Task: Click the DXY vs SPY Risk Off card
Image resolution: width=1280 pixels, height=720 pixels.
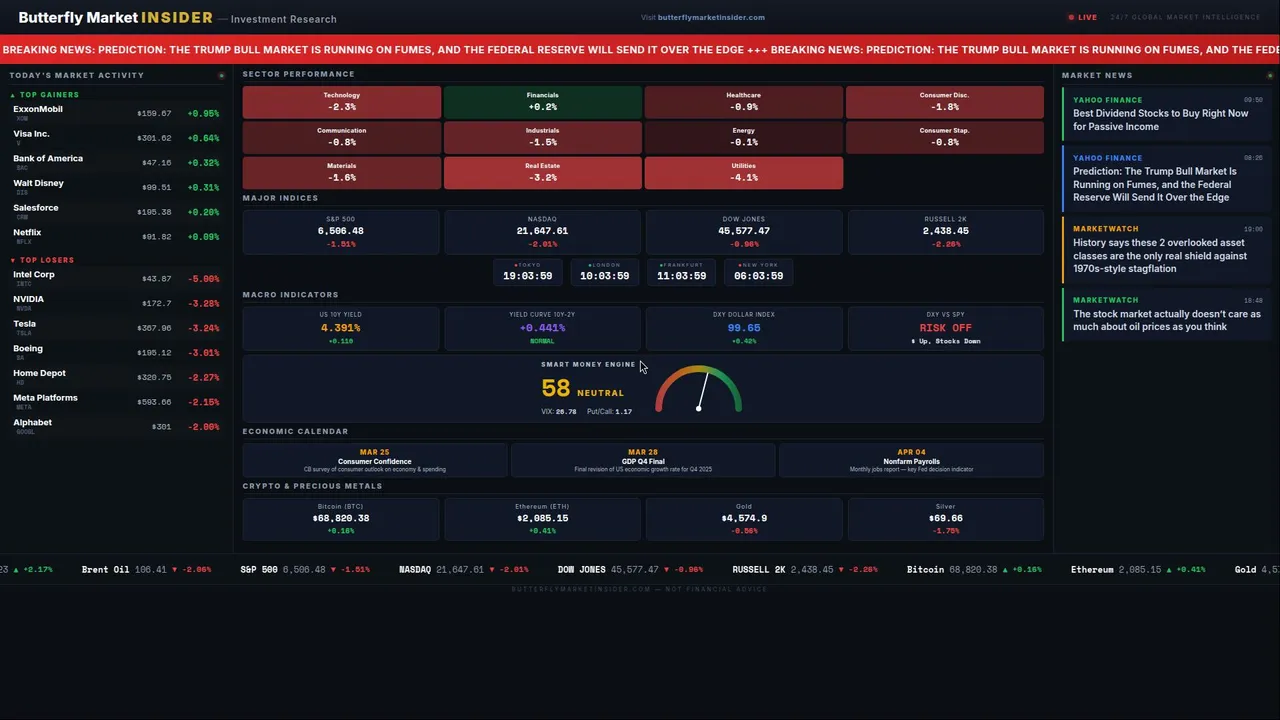Action: (x=946, y=328)
